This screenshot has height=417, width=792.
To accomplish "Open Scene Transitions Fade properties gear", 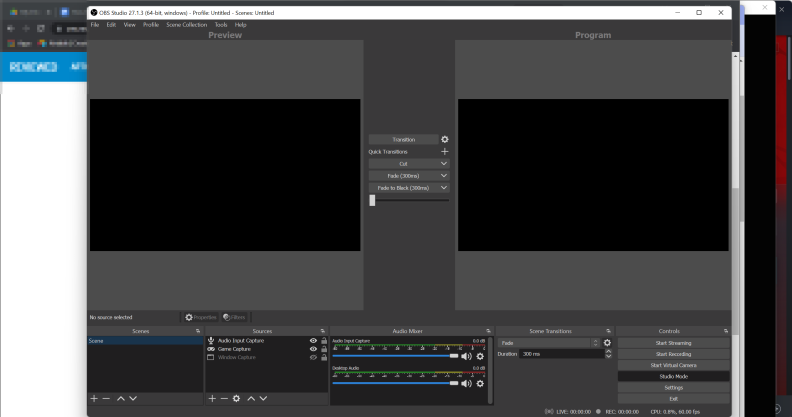I will point(607,343).
